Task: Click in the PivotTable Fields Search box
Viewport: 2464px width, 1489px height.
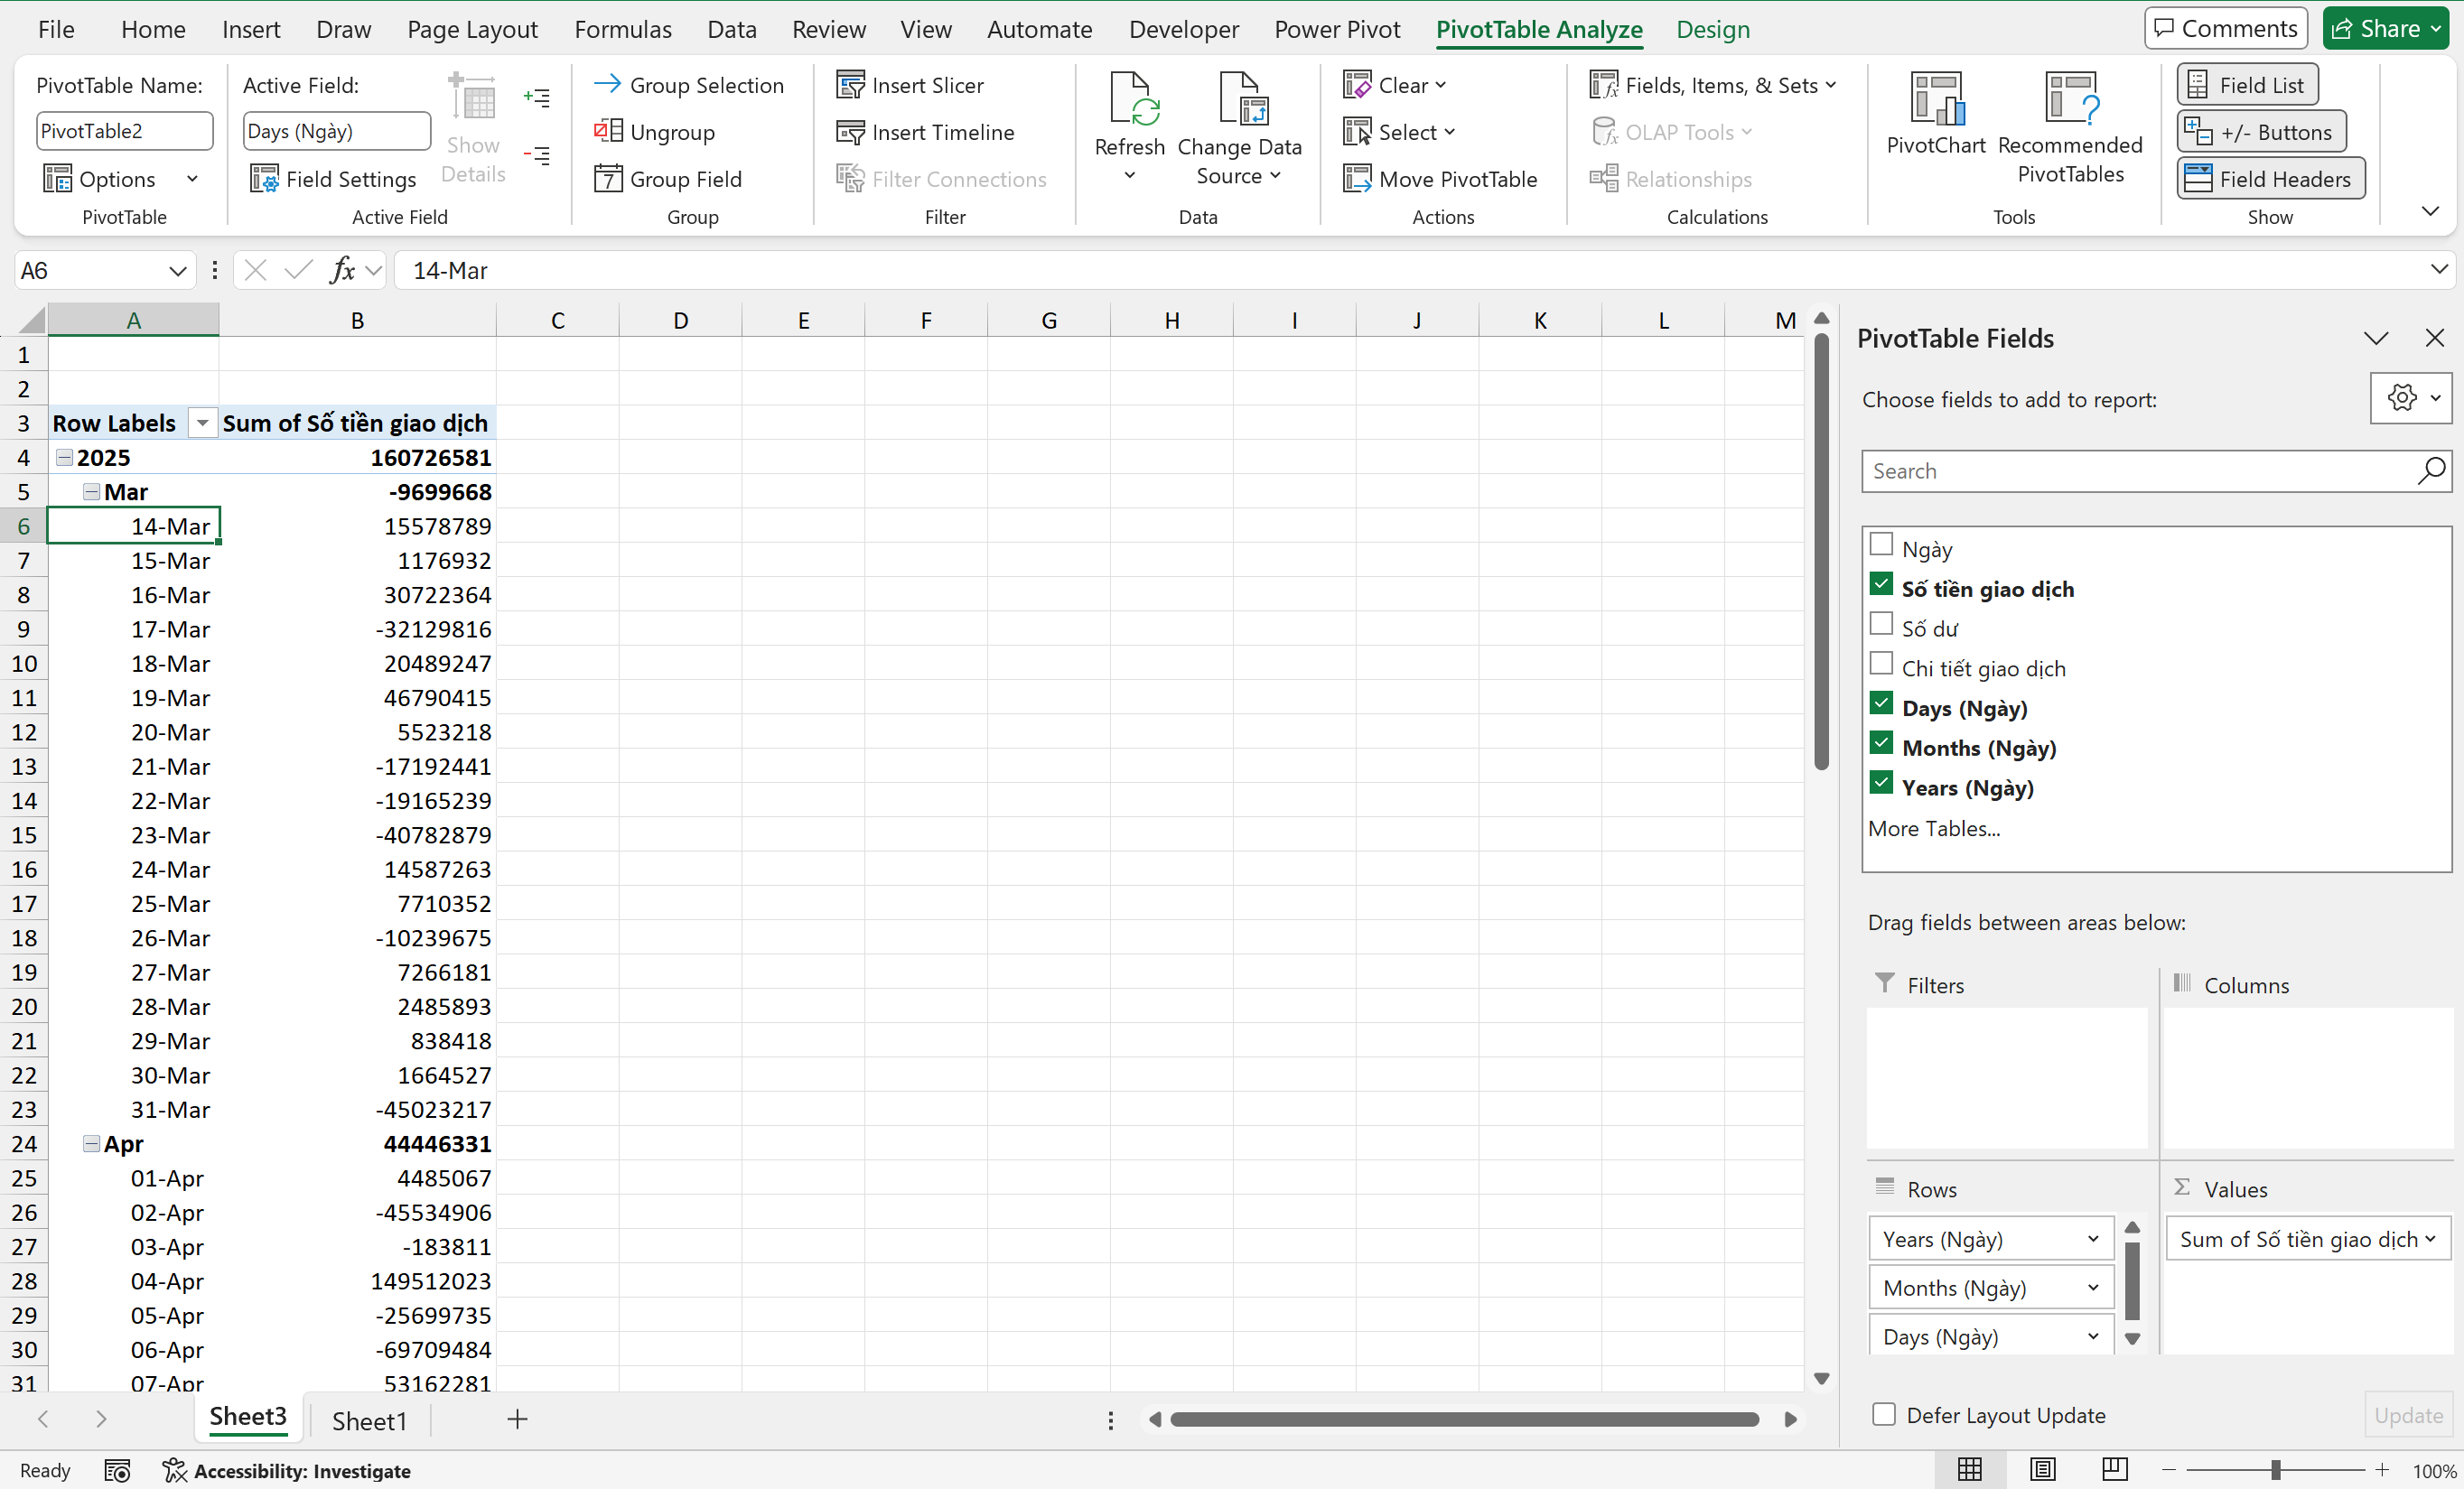Action: coord(2140,471)
